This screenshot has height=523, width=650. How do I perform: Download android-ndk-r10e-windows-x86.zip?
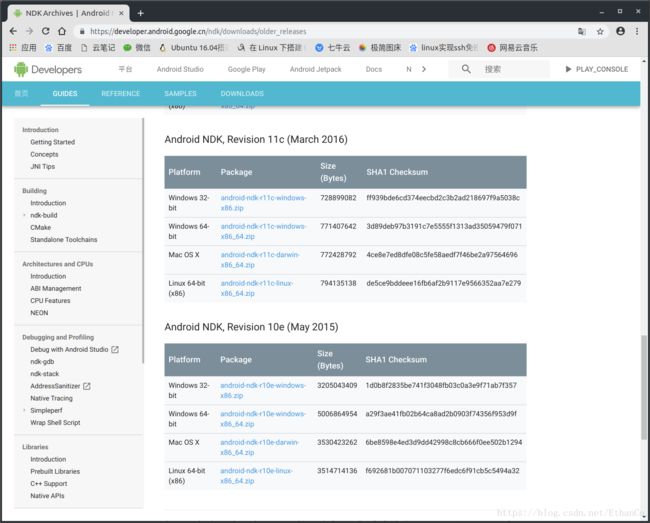click(263, 390)
